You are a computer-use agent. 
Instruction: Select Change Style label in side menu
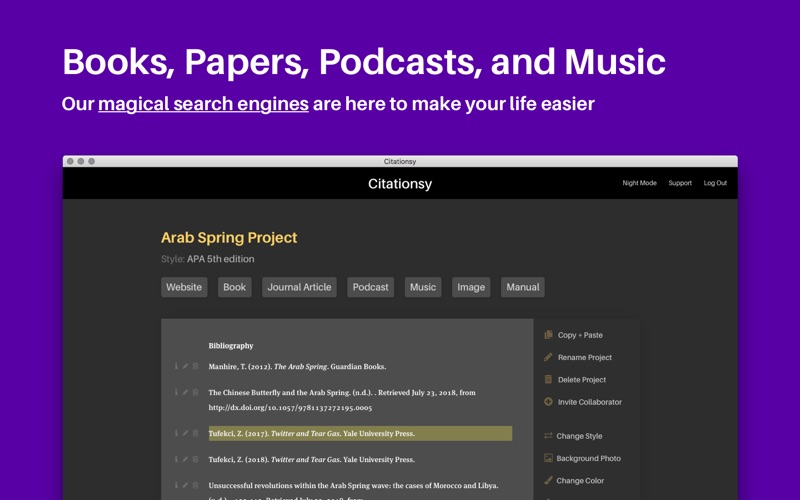[x=579, y=436]
